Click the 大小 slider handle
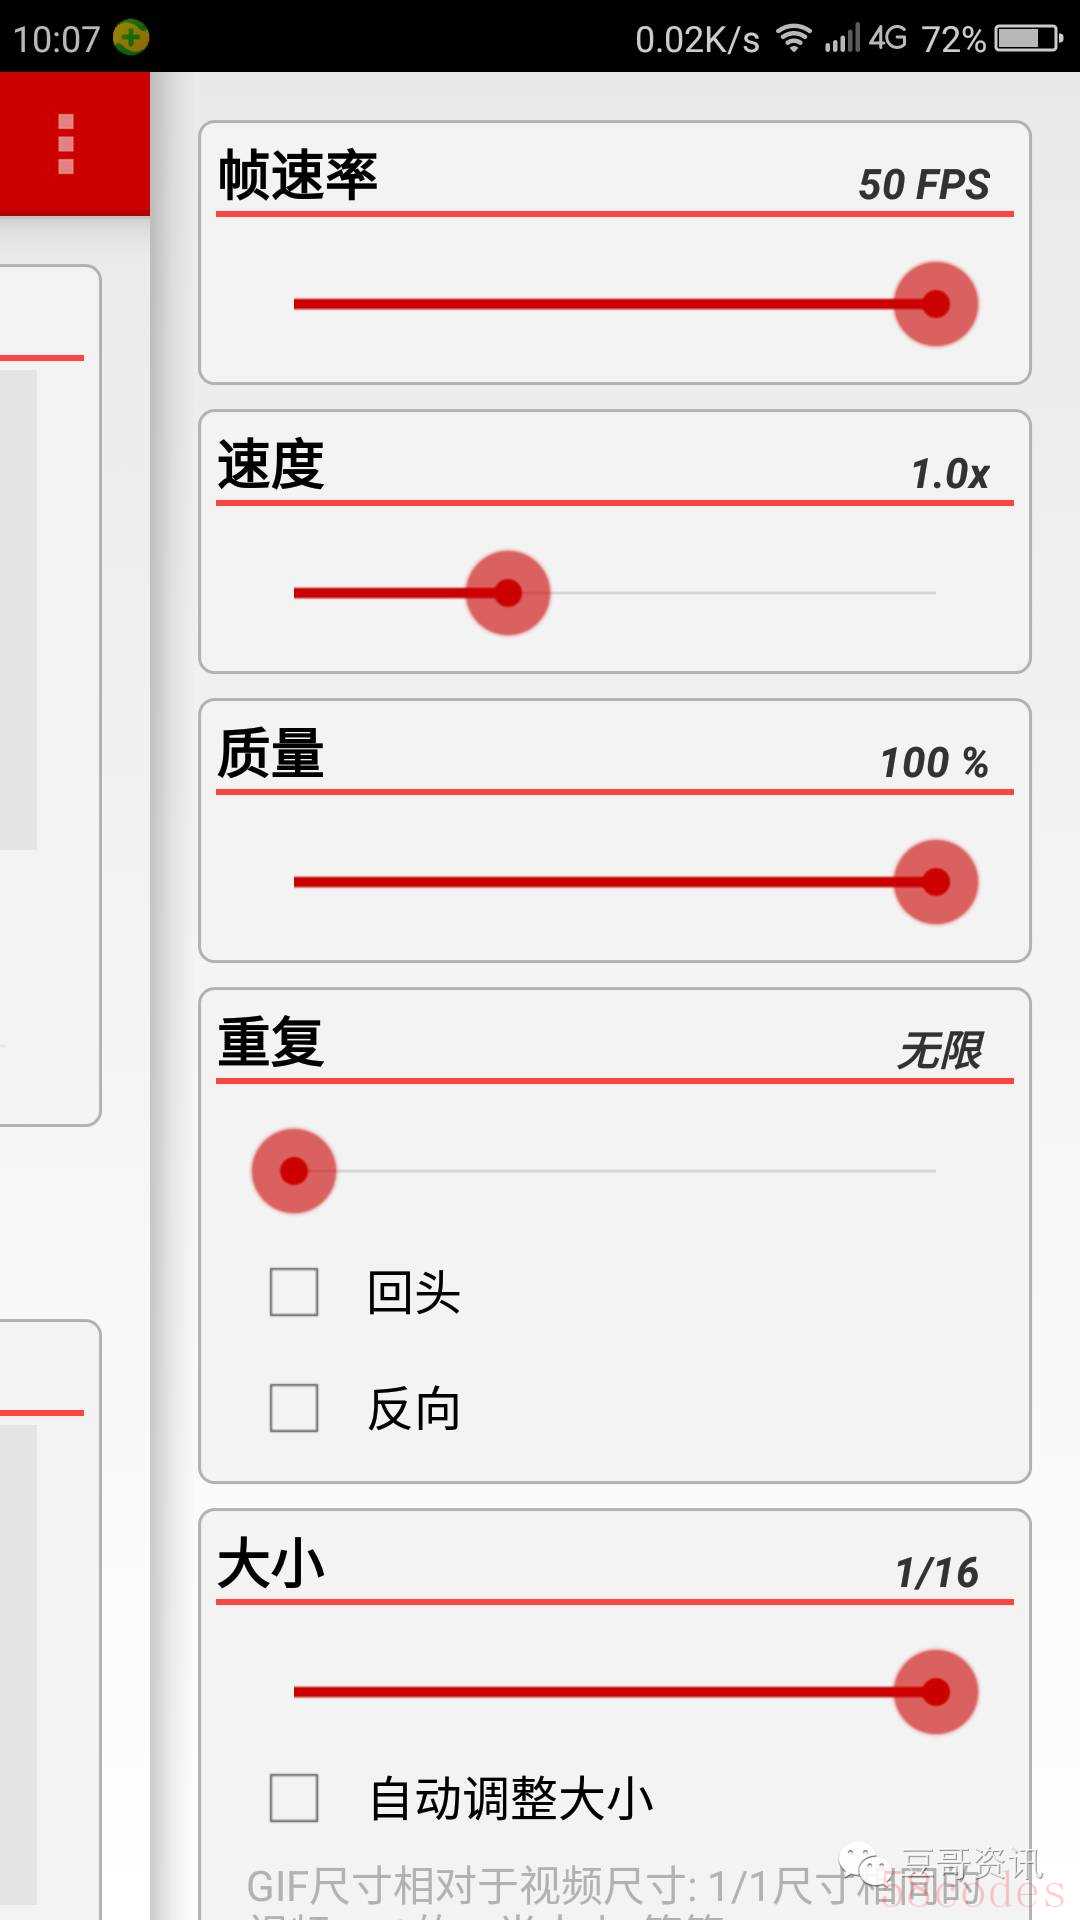 click(935, 1692)
